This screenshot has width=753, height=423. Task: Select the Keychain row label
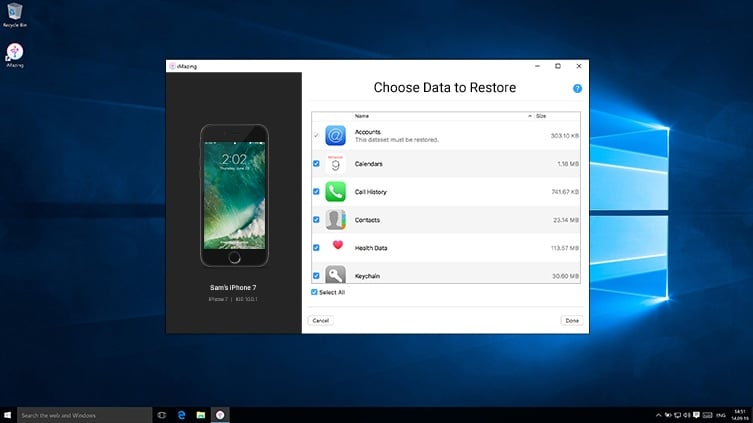(367, 276)
